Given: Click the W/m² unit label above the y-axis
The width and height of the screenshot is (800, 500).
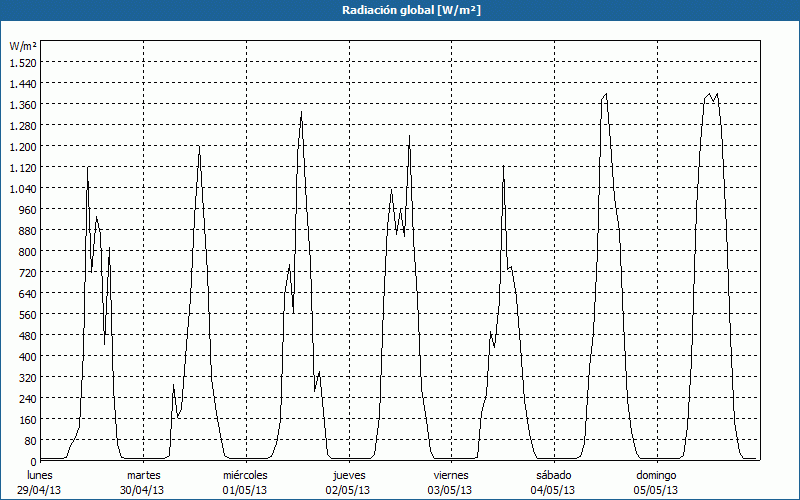Looking at the screenshot, I should click(23, 46).
